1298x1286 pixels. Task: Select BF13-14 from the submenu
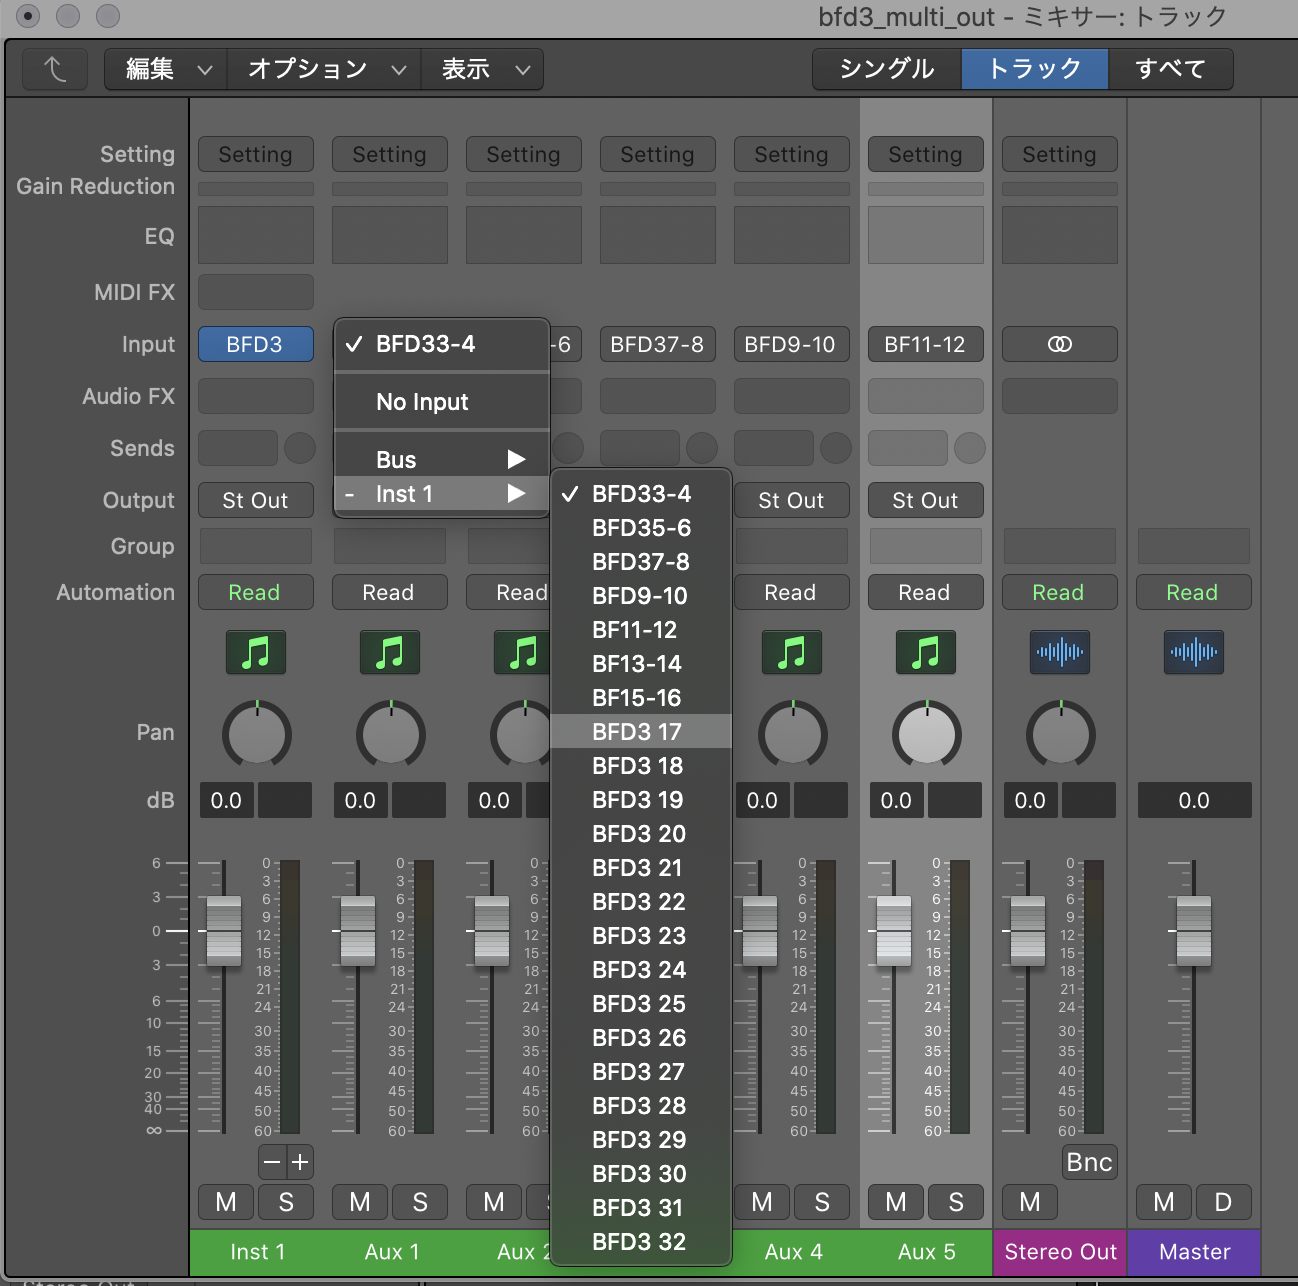[641, 664]
